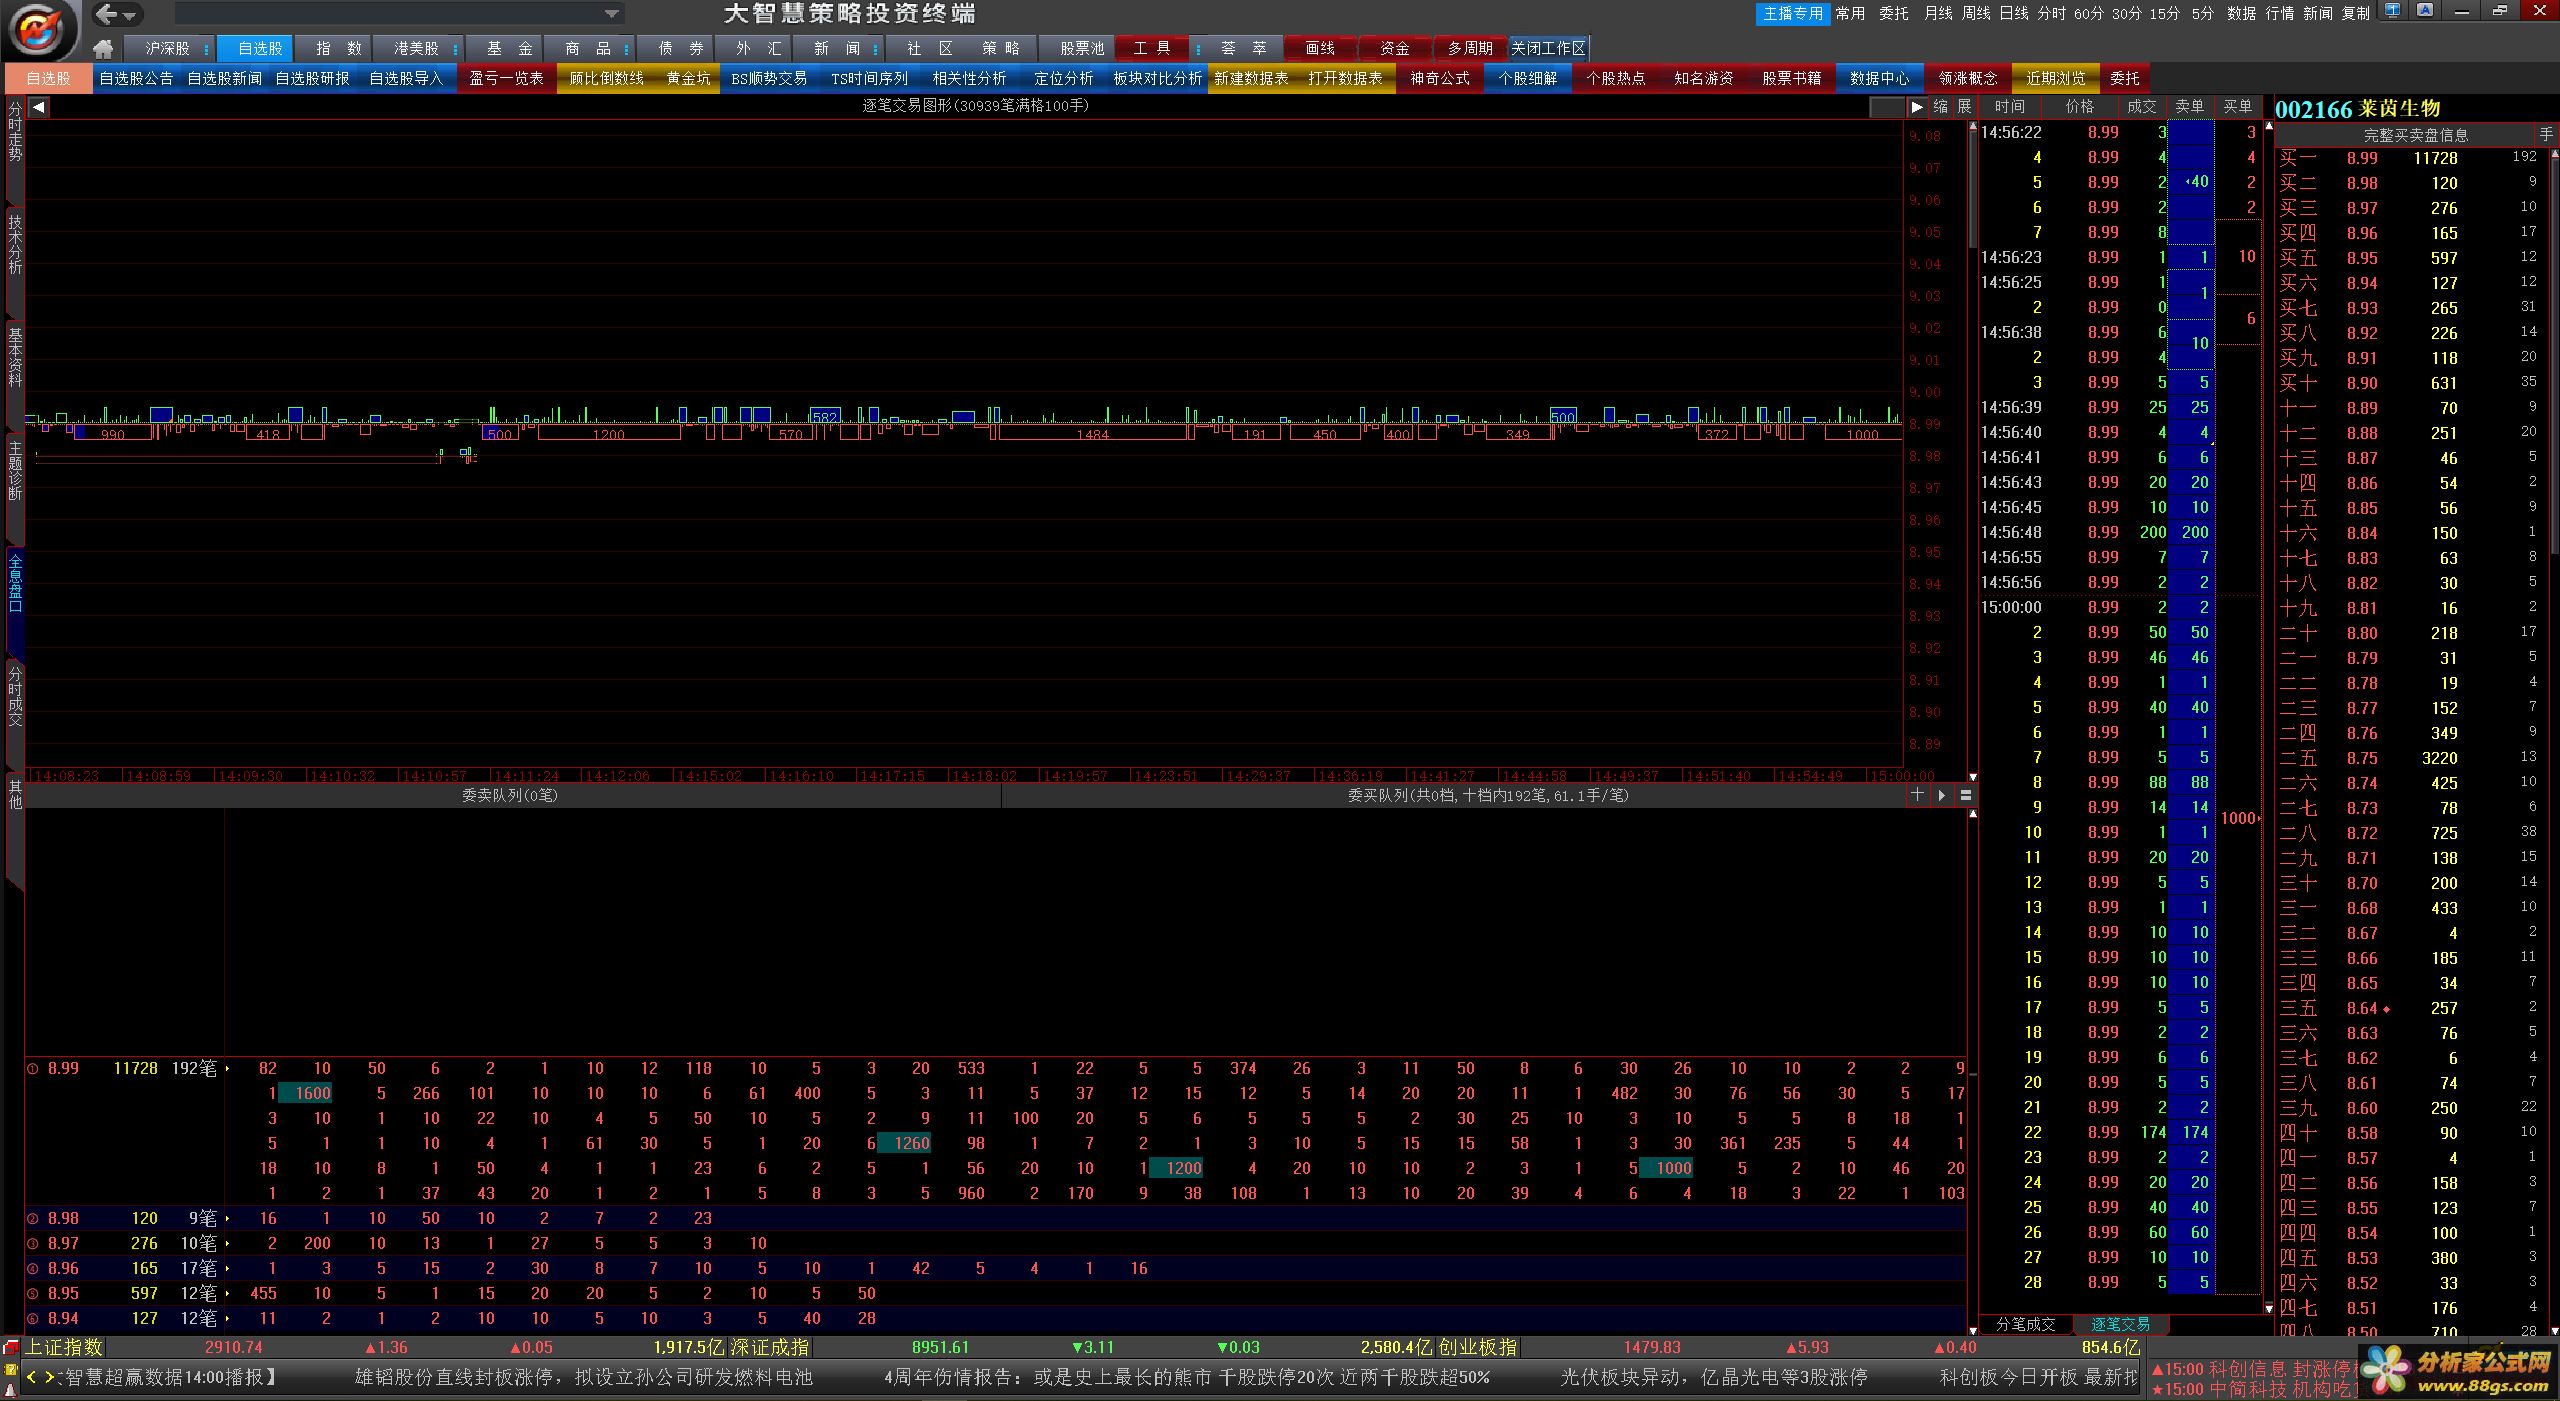Expand the 新闻 submenu dots
This screenshot has width=2560, height=1401.
coord(875,49)
